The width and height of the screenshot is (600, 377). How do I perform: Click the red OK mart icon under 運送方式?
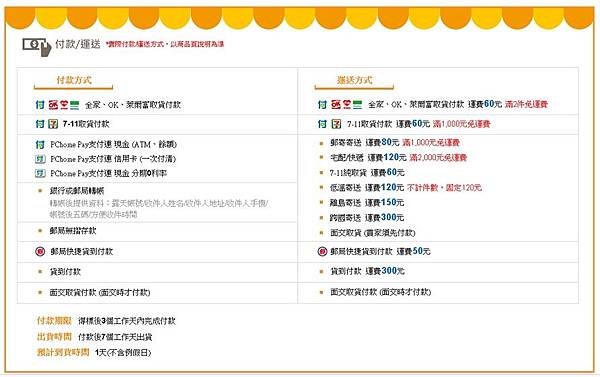[x=336, y=104]
